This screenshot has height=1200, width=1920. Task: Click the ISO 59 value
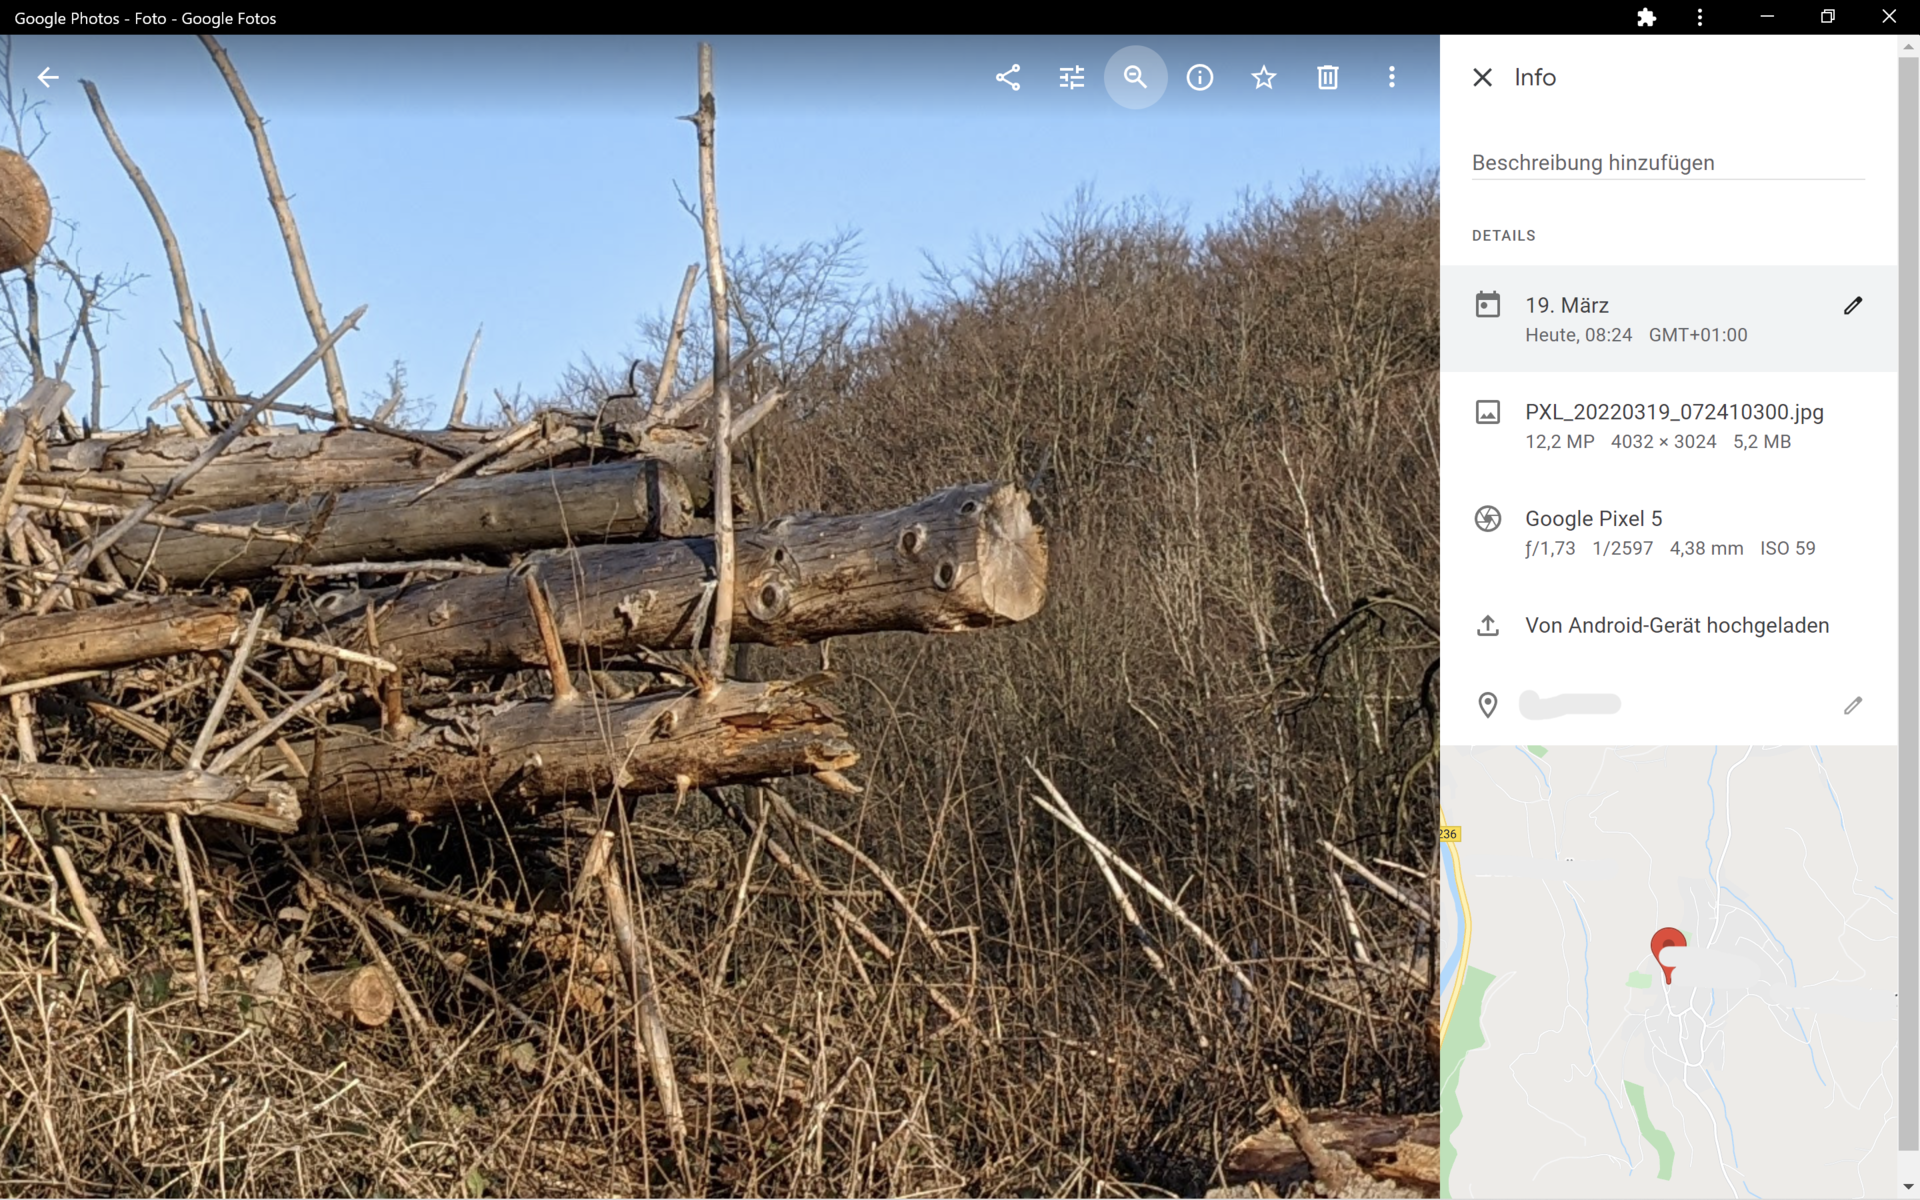[1787, 549]
